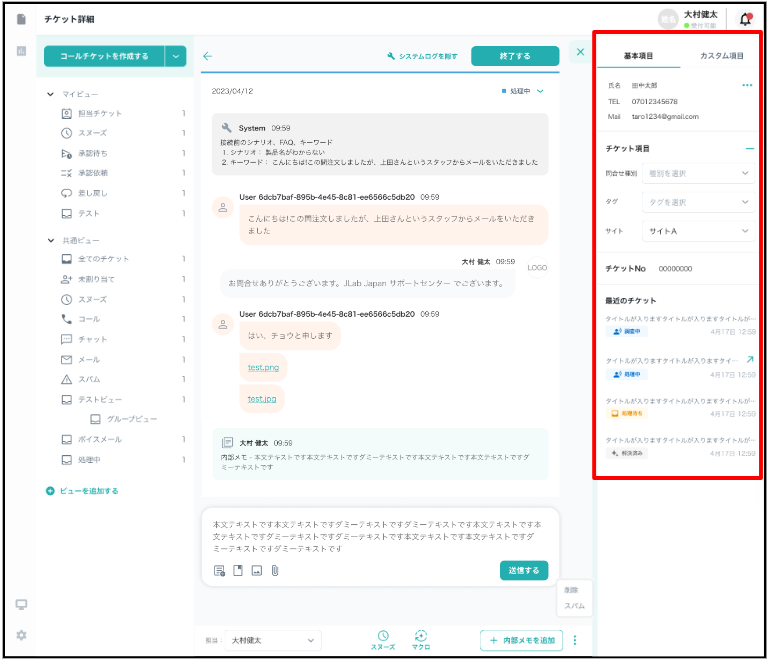Open the test.png attachment link

pos(263,367)
